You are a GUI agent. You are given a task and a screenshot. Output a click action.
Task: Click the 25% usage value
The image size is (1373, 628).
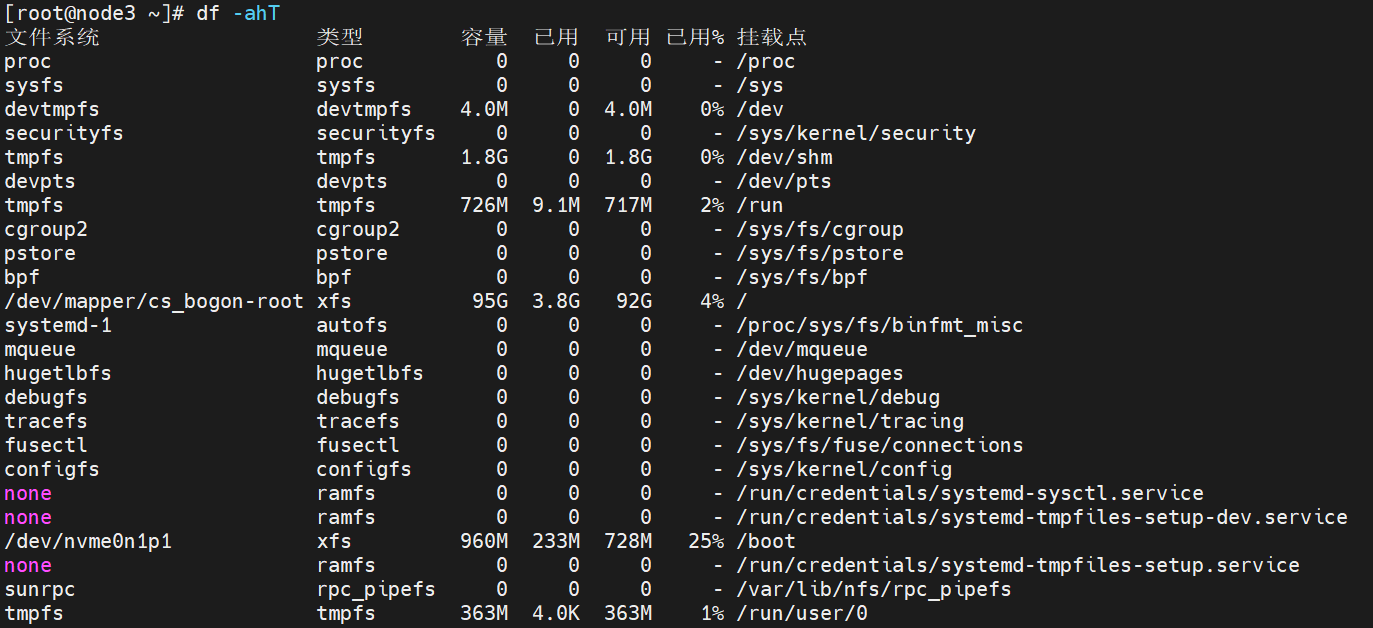click(x=705, y=541)
